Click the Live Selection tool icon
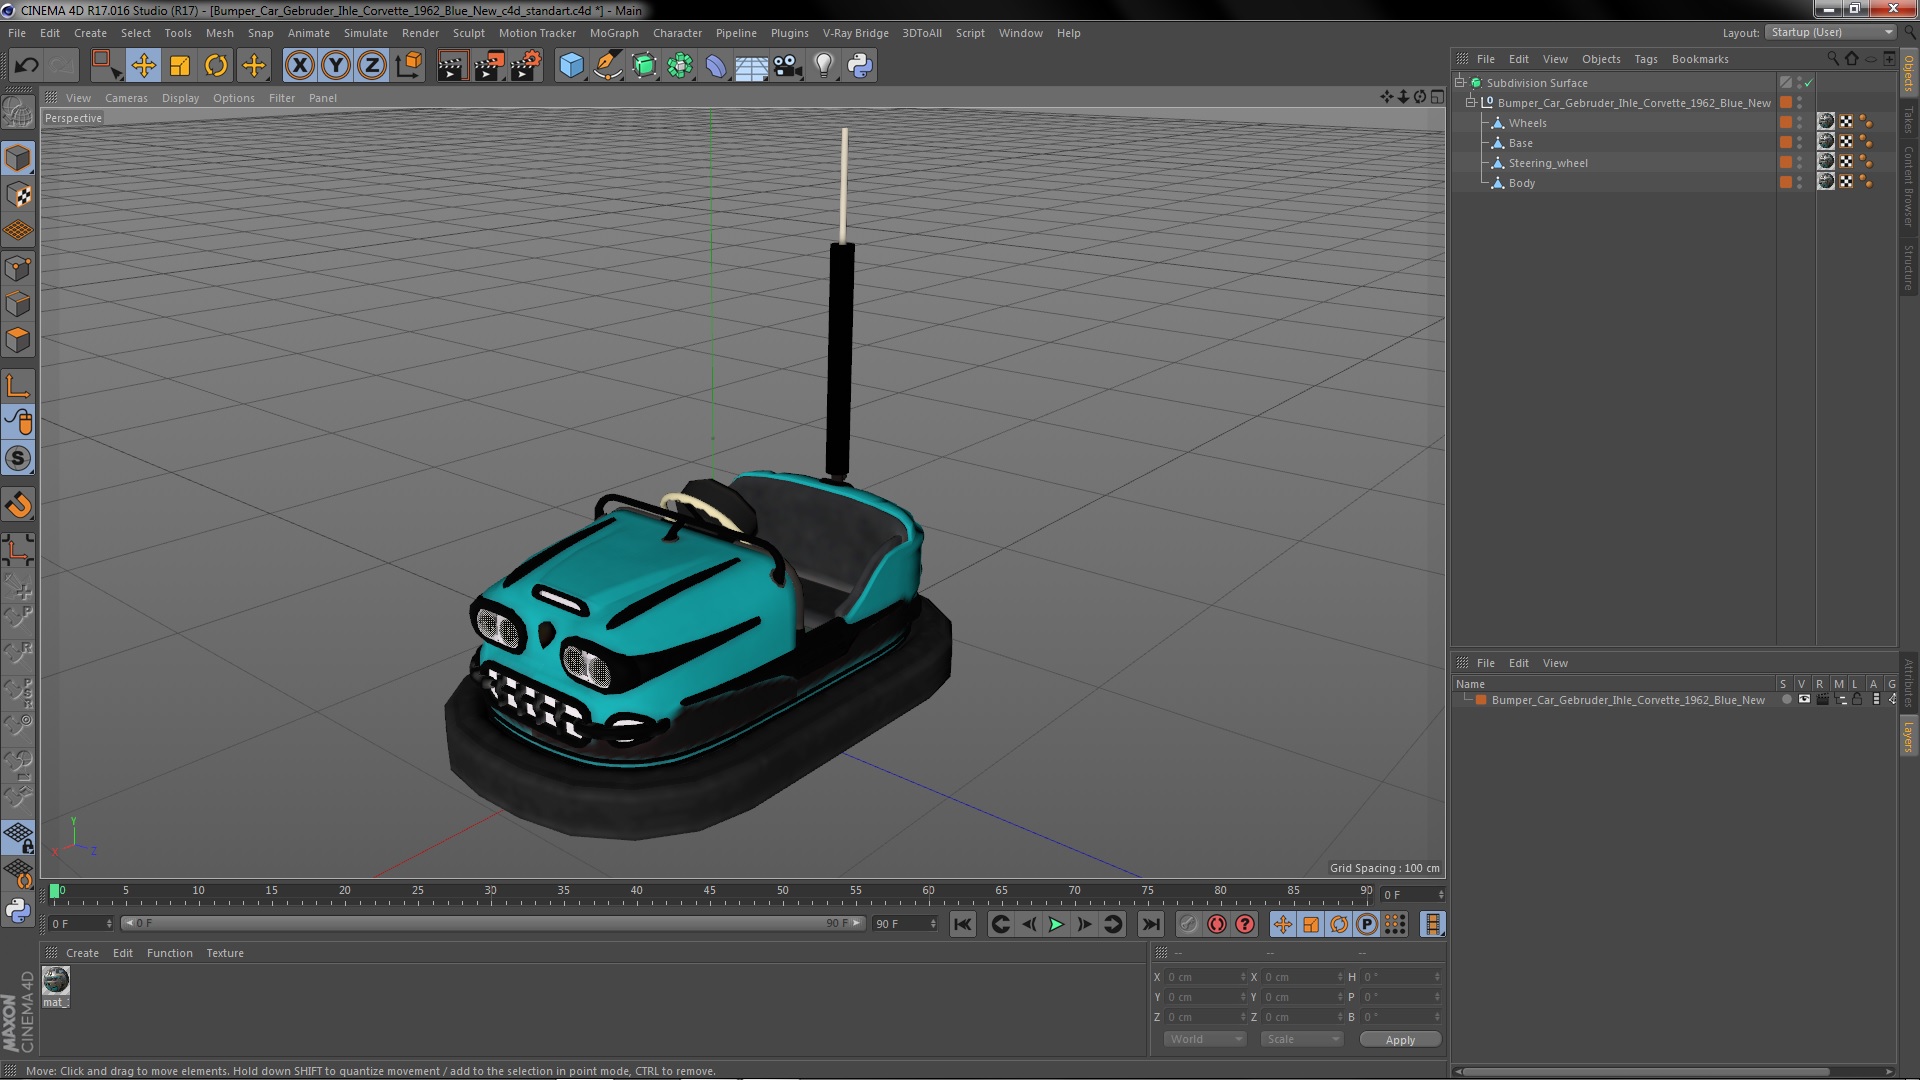This screenshot has height=1080, width=1920. pyautogui.click(x=106, y=66)
